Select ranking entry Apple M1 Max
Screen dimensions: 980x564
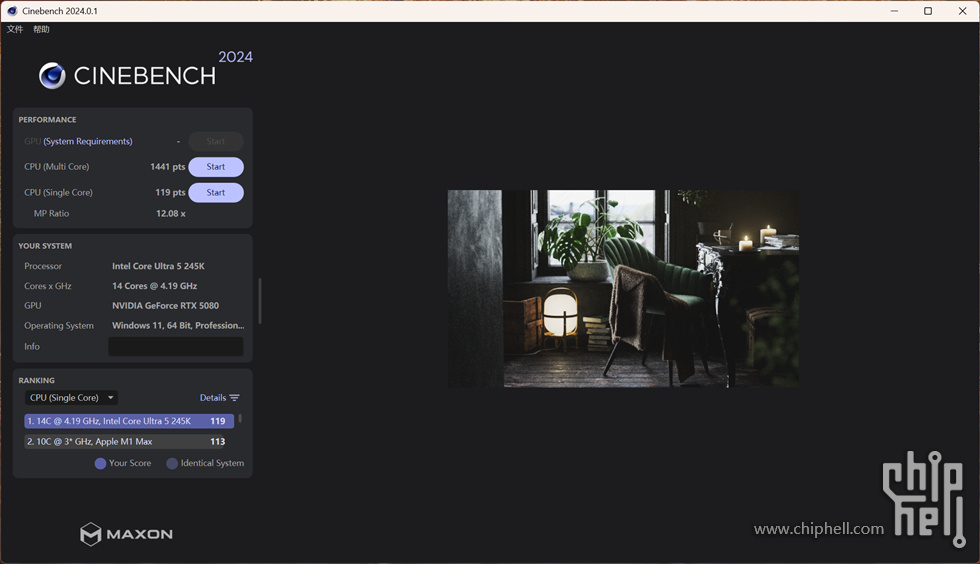coord(125,441)
